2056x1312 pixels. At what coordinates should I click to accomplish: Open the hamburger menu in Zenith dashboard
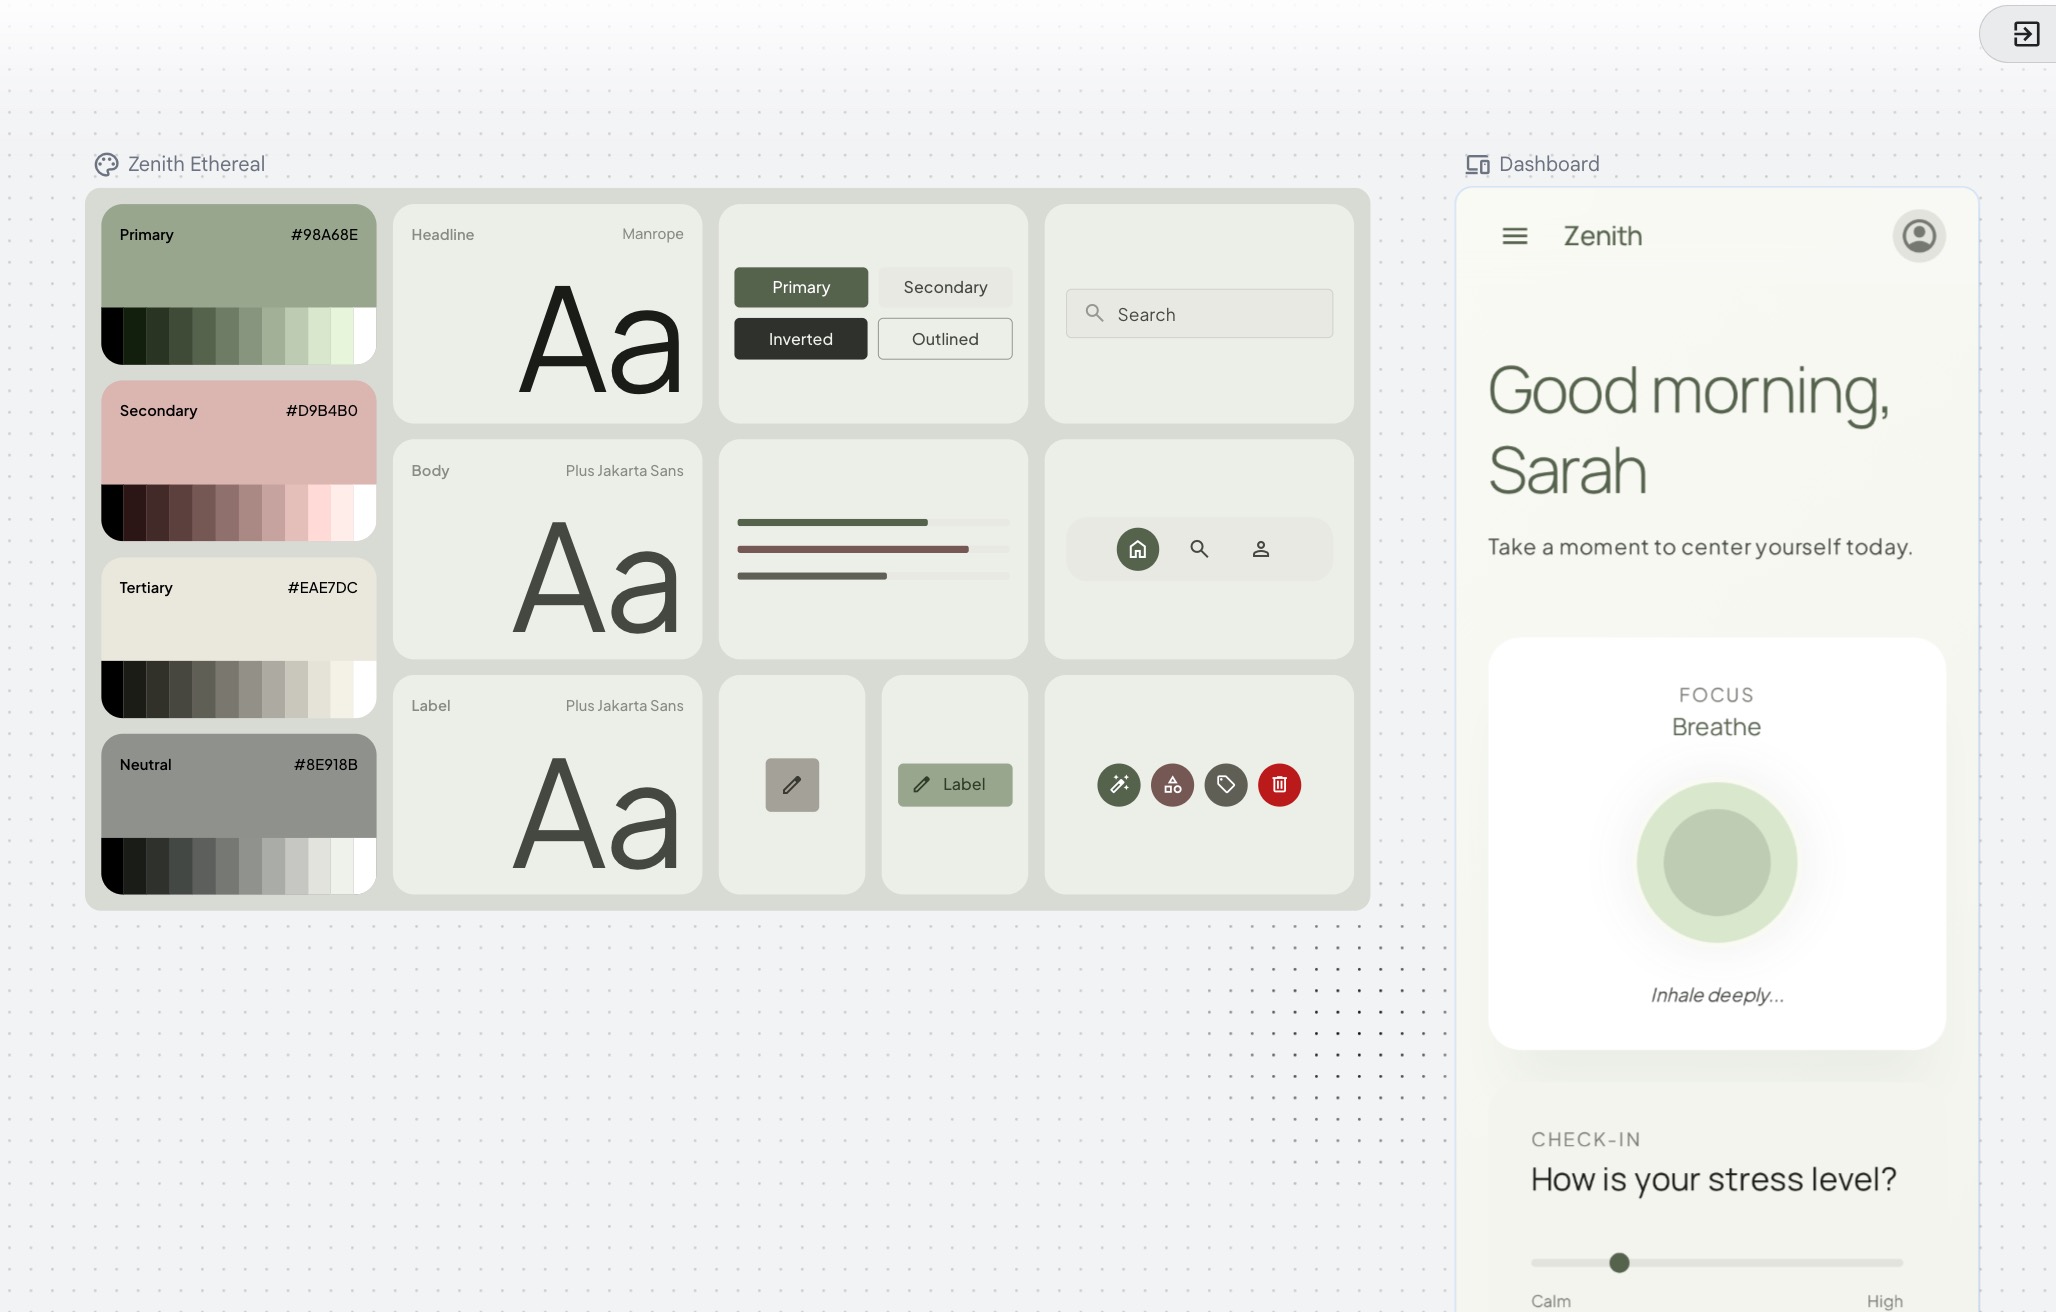[x=1515, y=236]
